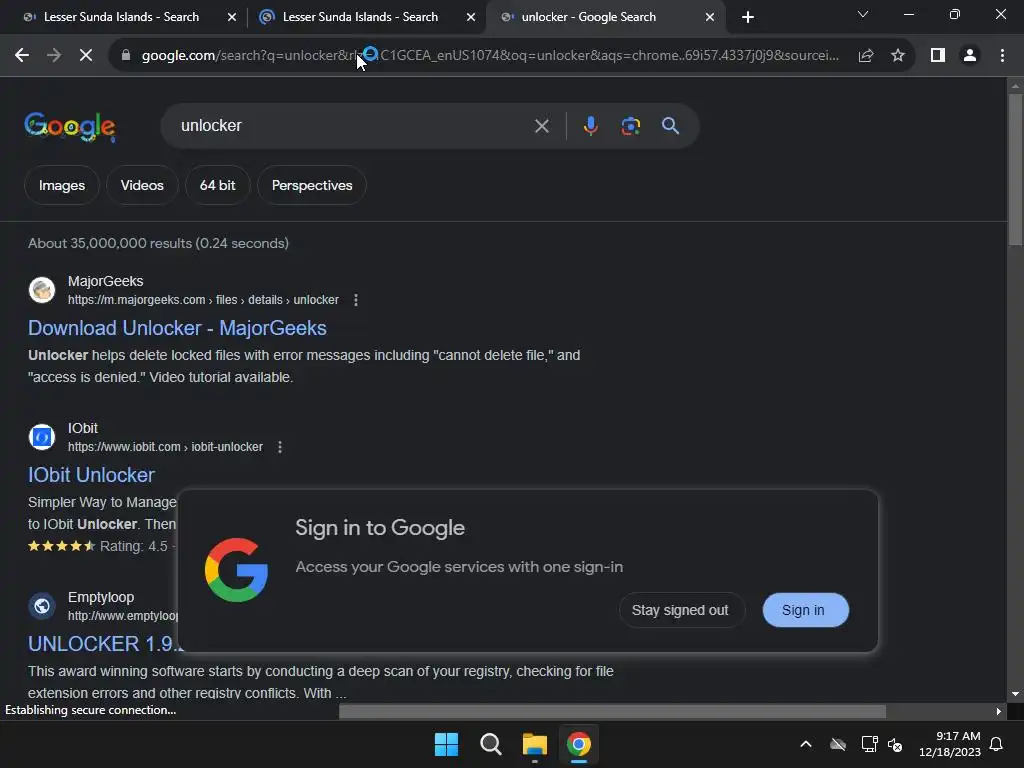Click the Google logo
The image size is (1024, 768).
click(70, 127)
